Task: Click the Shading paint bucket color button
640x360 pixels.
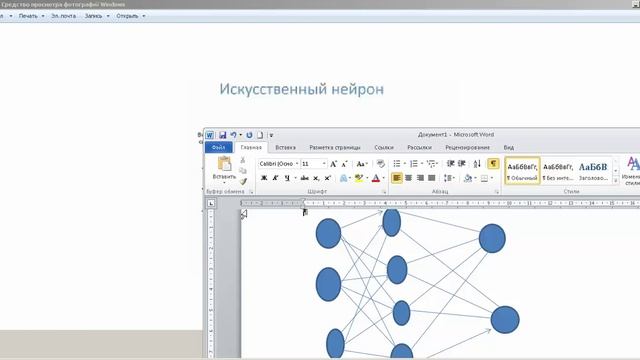Action: point(468,178)
